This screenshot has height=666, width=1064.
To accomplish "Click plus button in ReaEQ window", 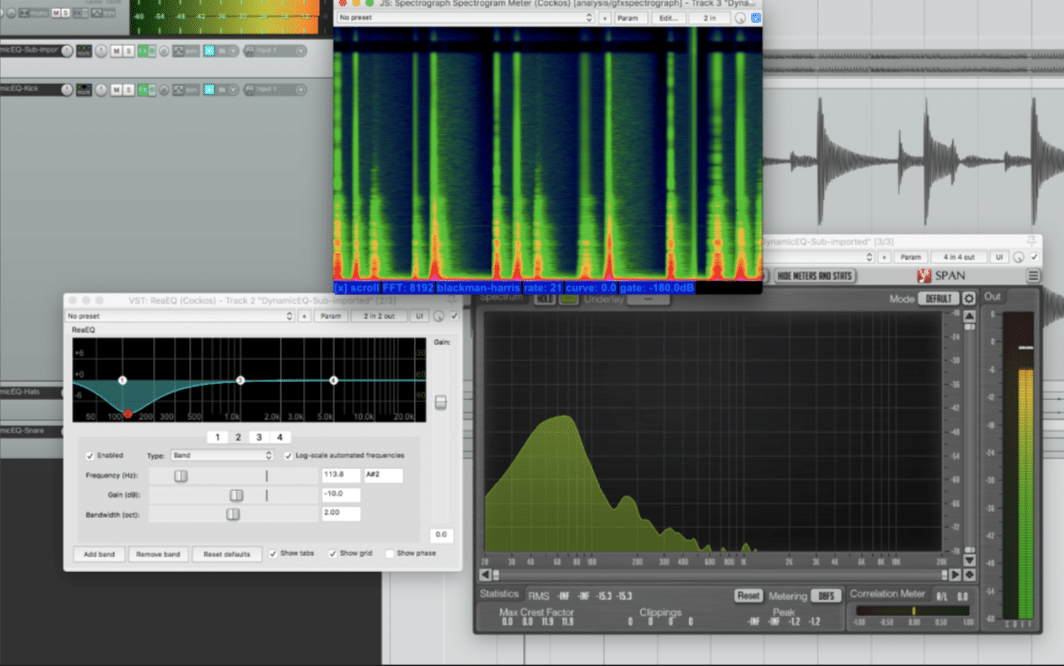I will coord(304,316).
